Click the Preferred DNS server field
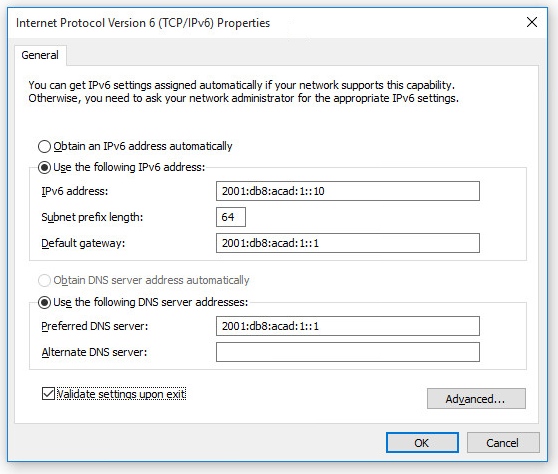Image resolution: width=558 pixels, height=474 pixels. (348, 326)
